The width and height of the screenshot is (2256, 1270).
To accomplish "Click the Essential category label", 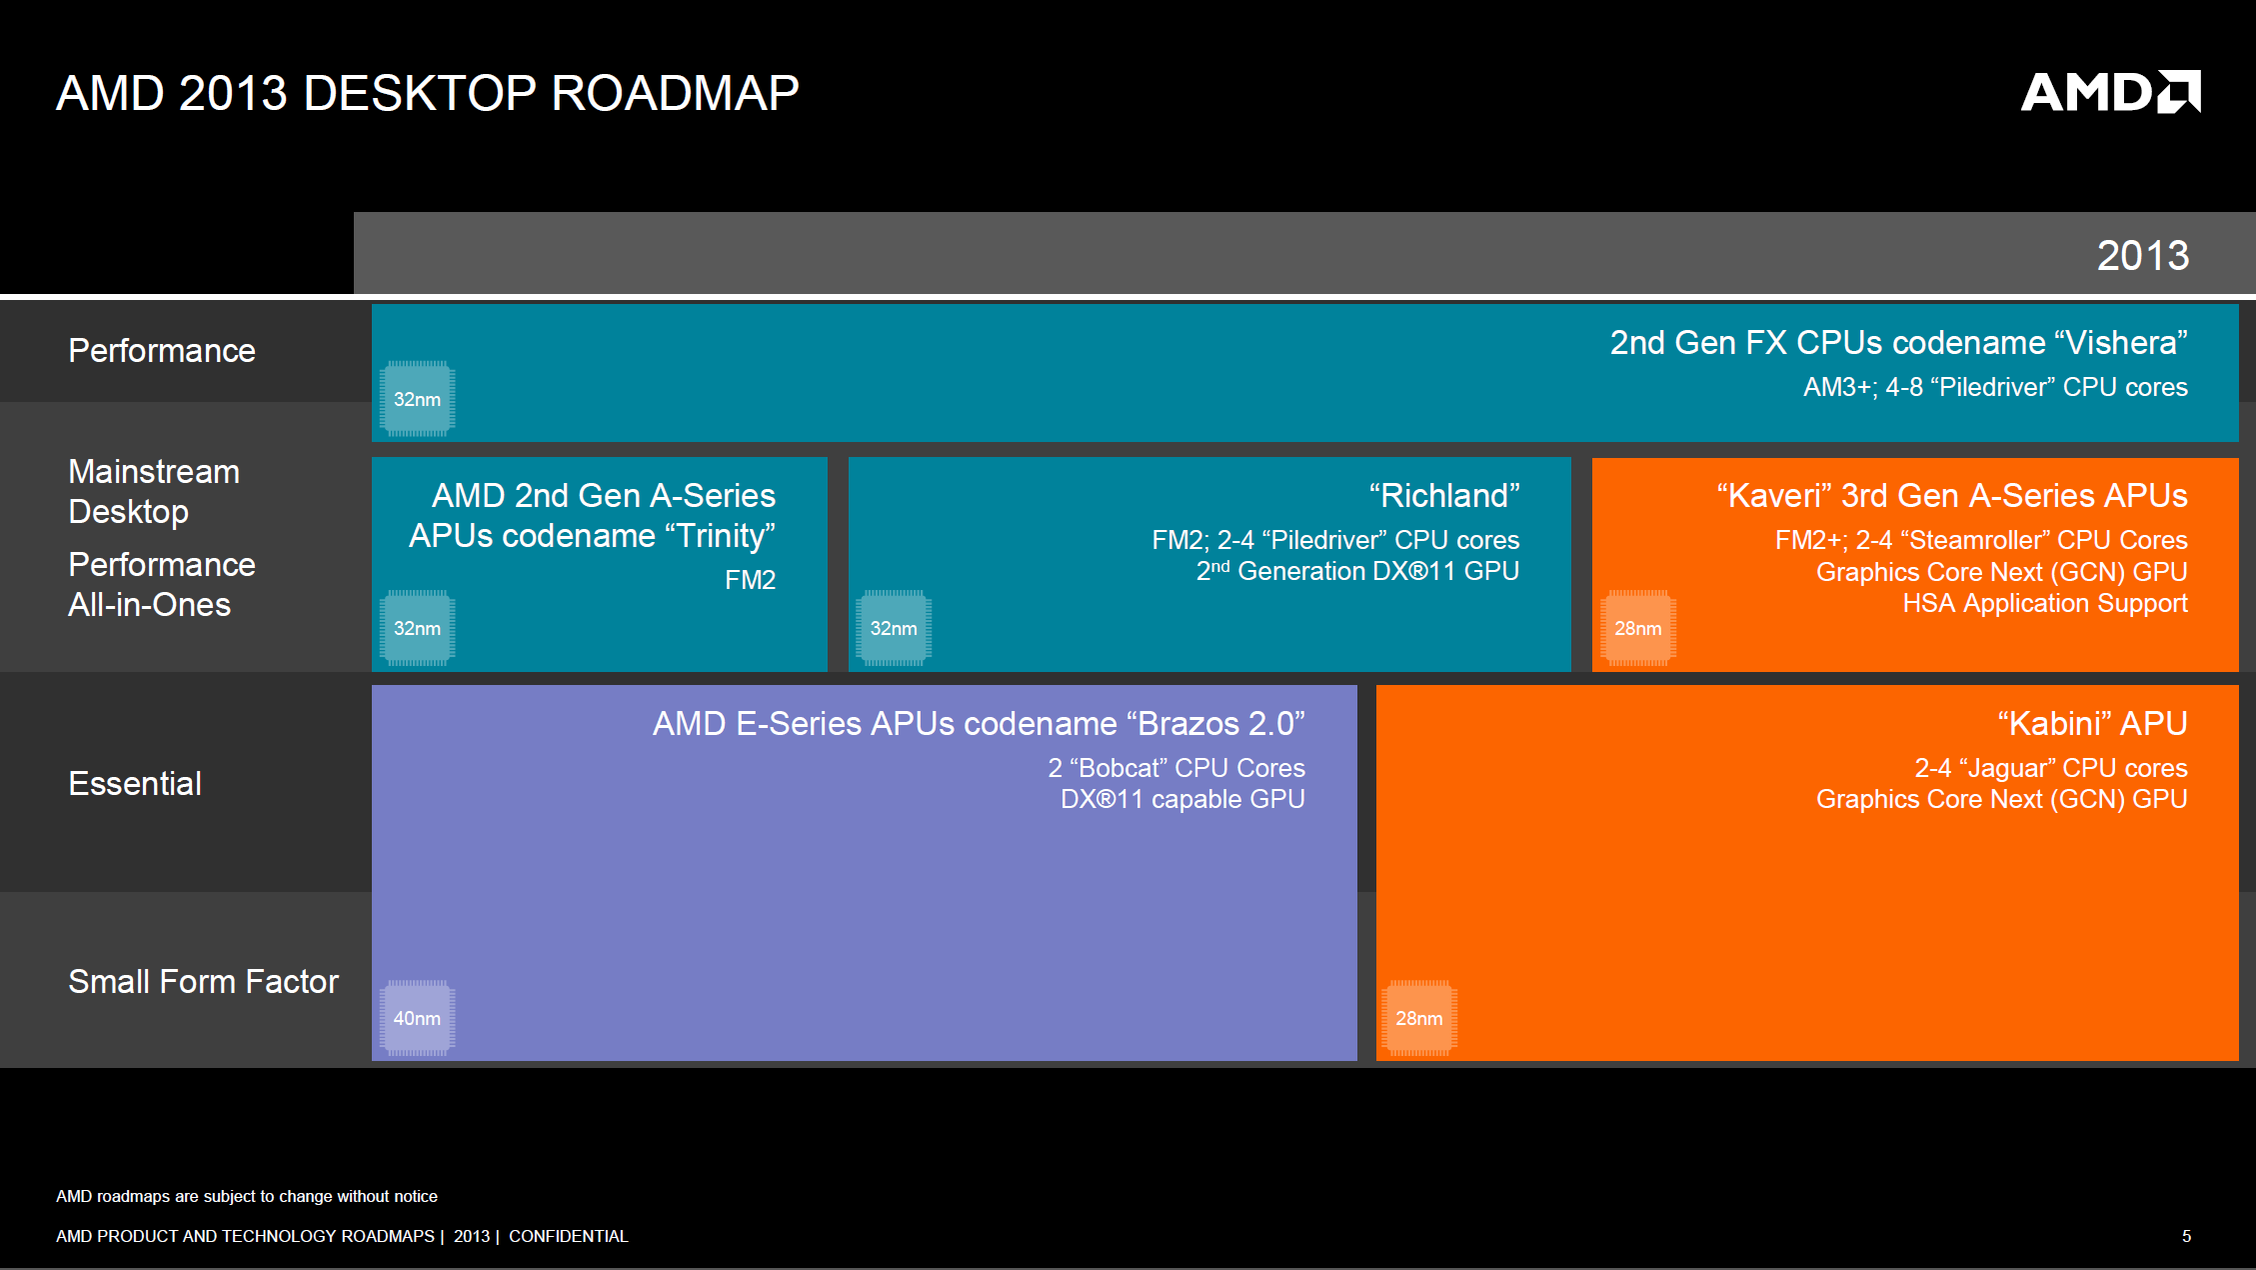I will 135,783.
